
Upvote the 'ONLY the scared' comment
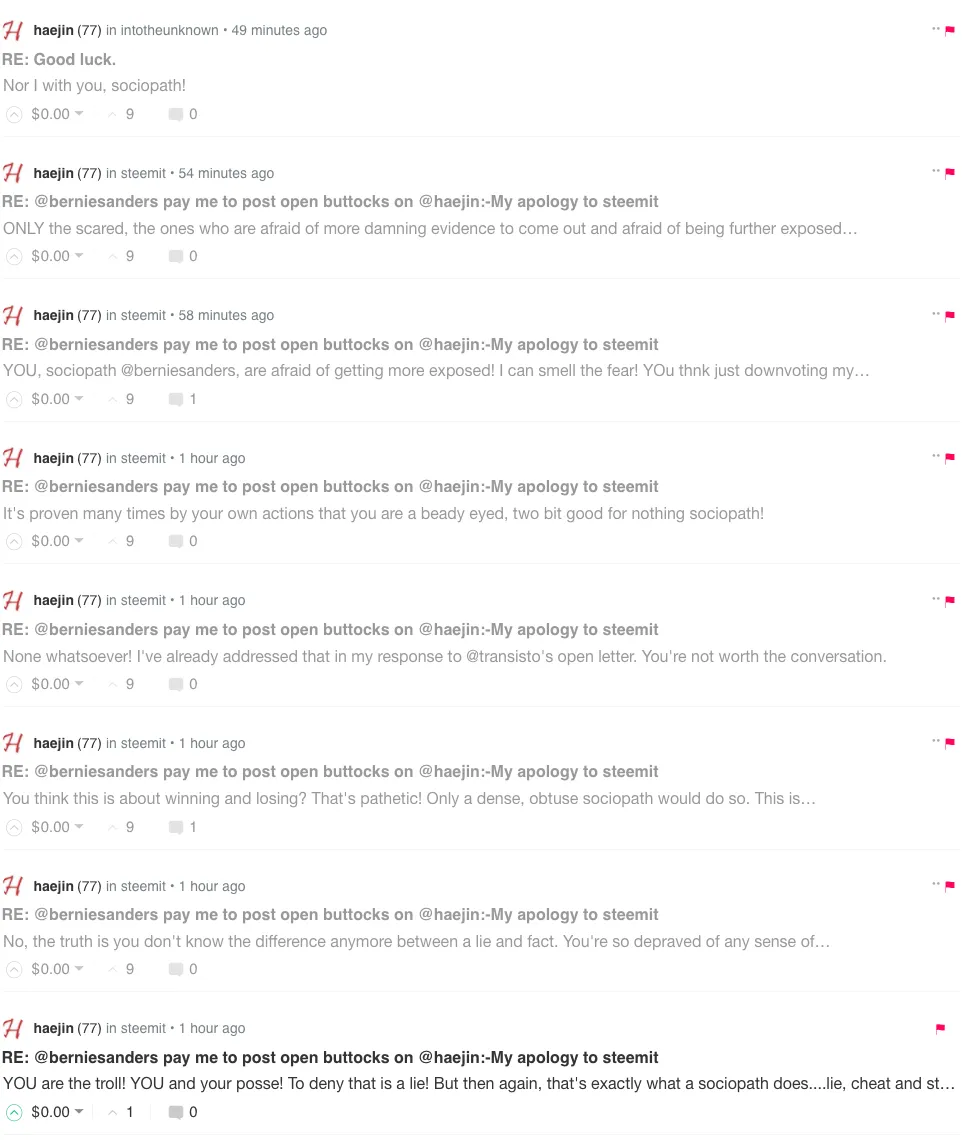pos(14,257)
